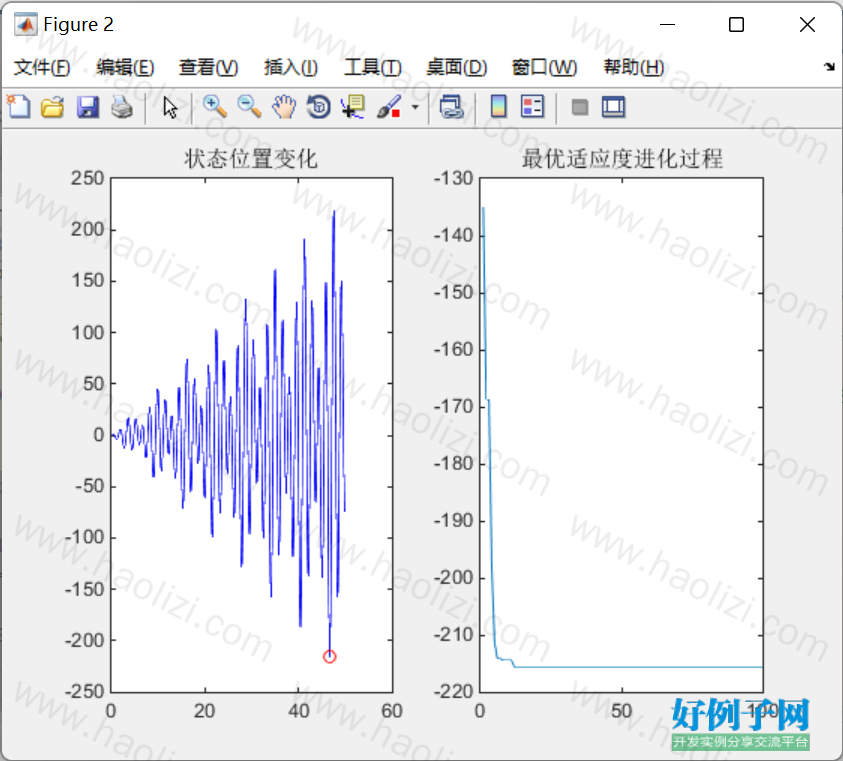Click the Show Plot Tools and Dock icon
Screen dimensions: 843x761
[x=613, y=106]
